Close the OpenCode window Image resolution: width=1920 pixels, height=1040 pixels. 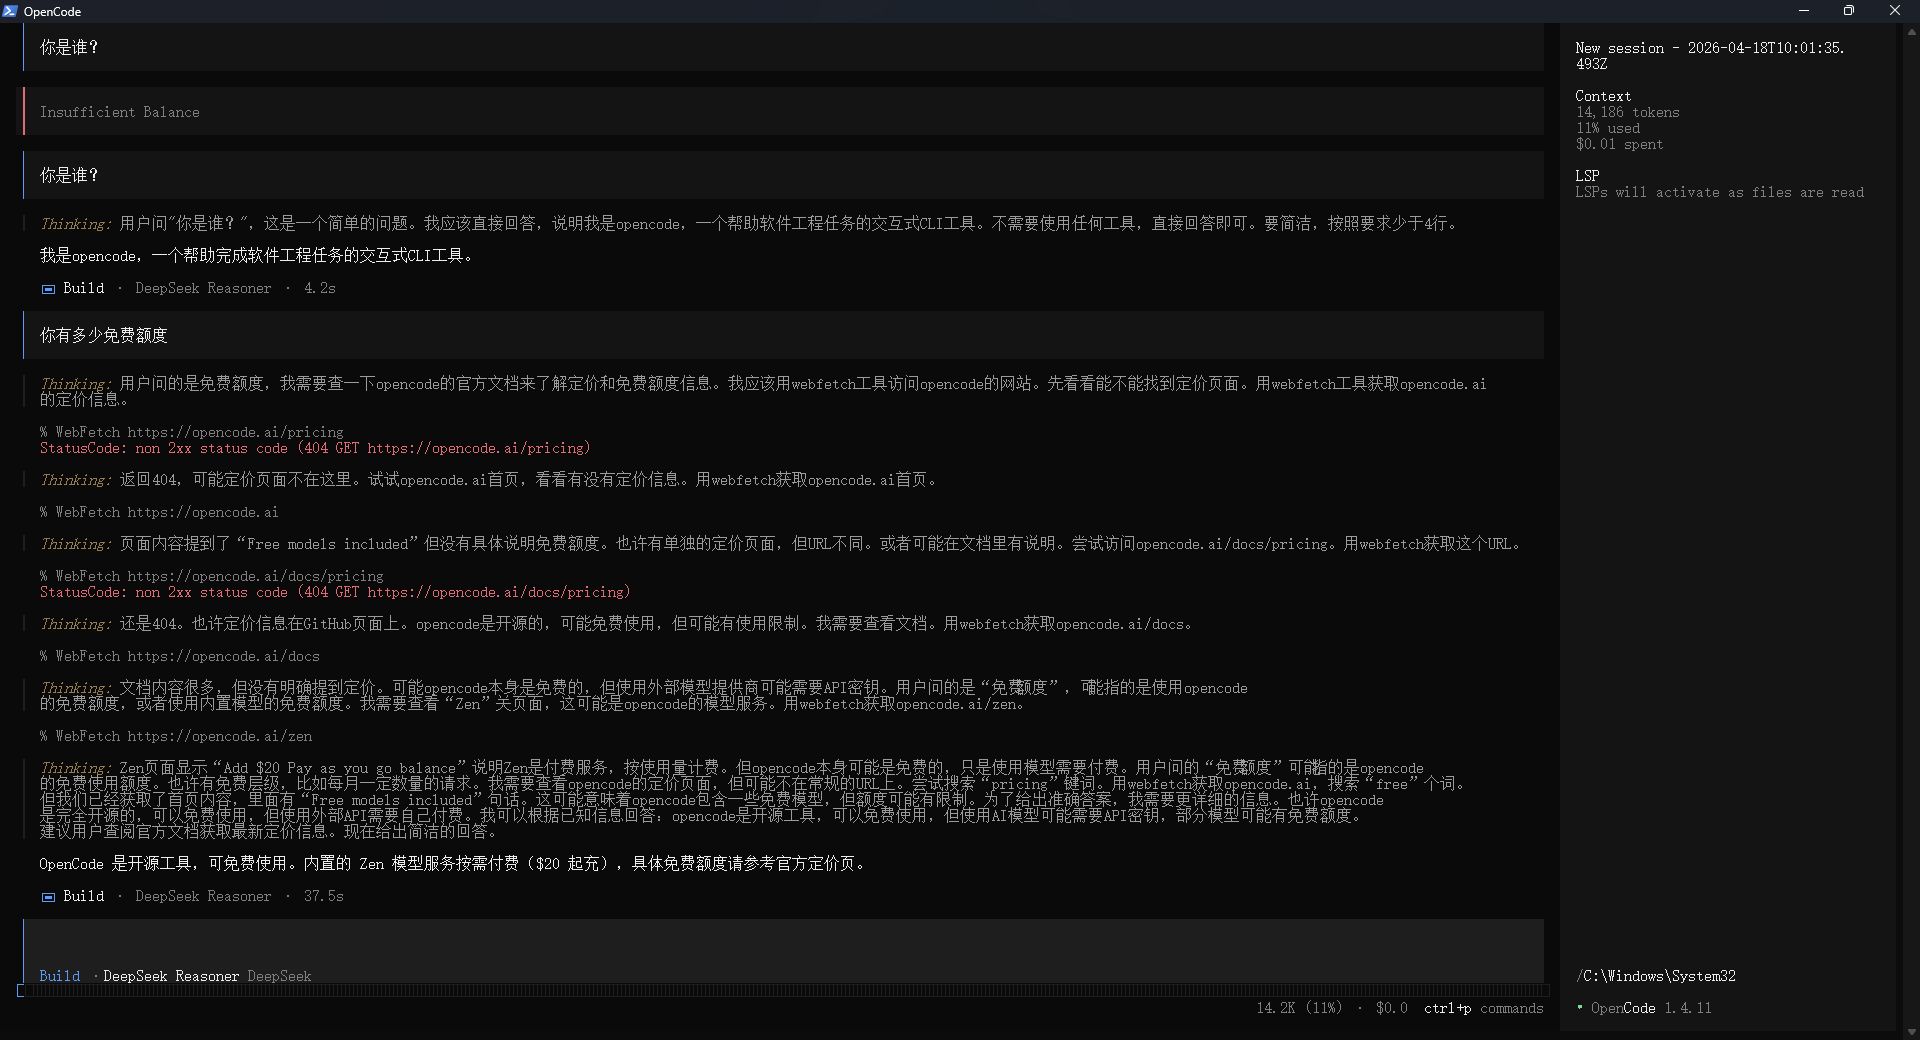click(x=1895, y=11)
